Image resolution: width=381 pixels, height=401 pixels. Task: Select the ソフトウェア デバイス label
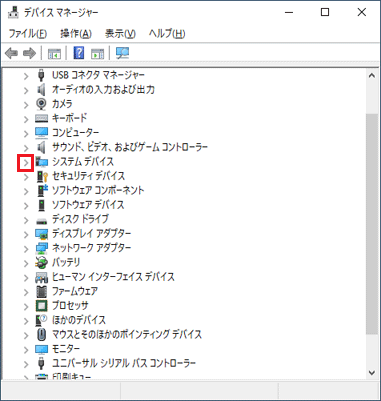(88, 205)
